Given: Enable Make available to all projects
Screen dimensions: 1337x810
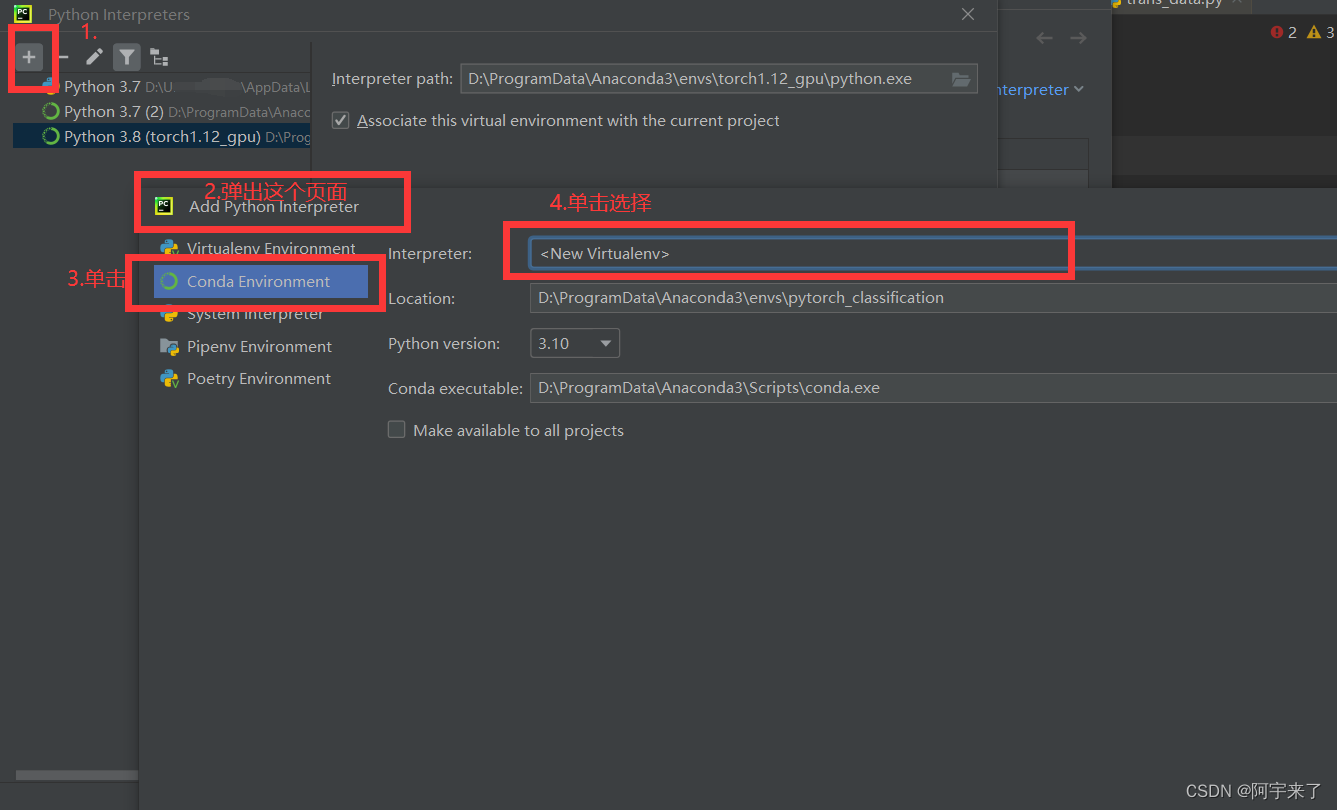Looking at the screenshot, I should click(x=397, y=430).
